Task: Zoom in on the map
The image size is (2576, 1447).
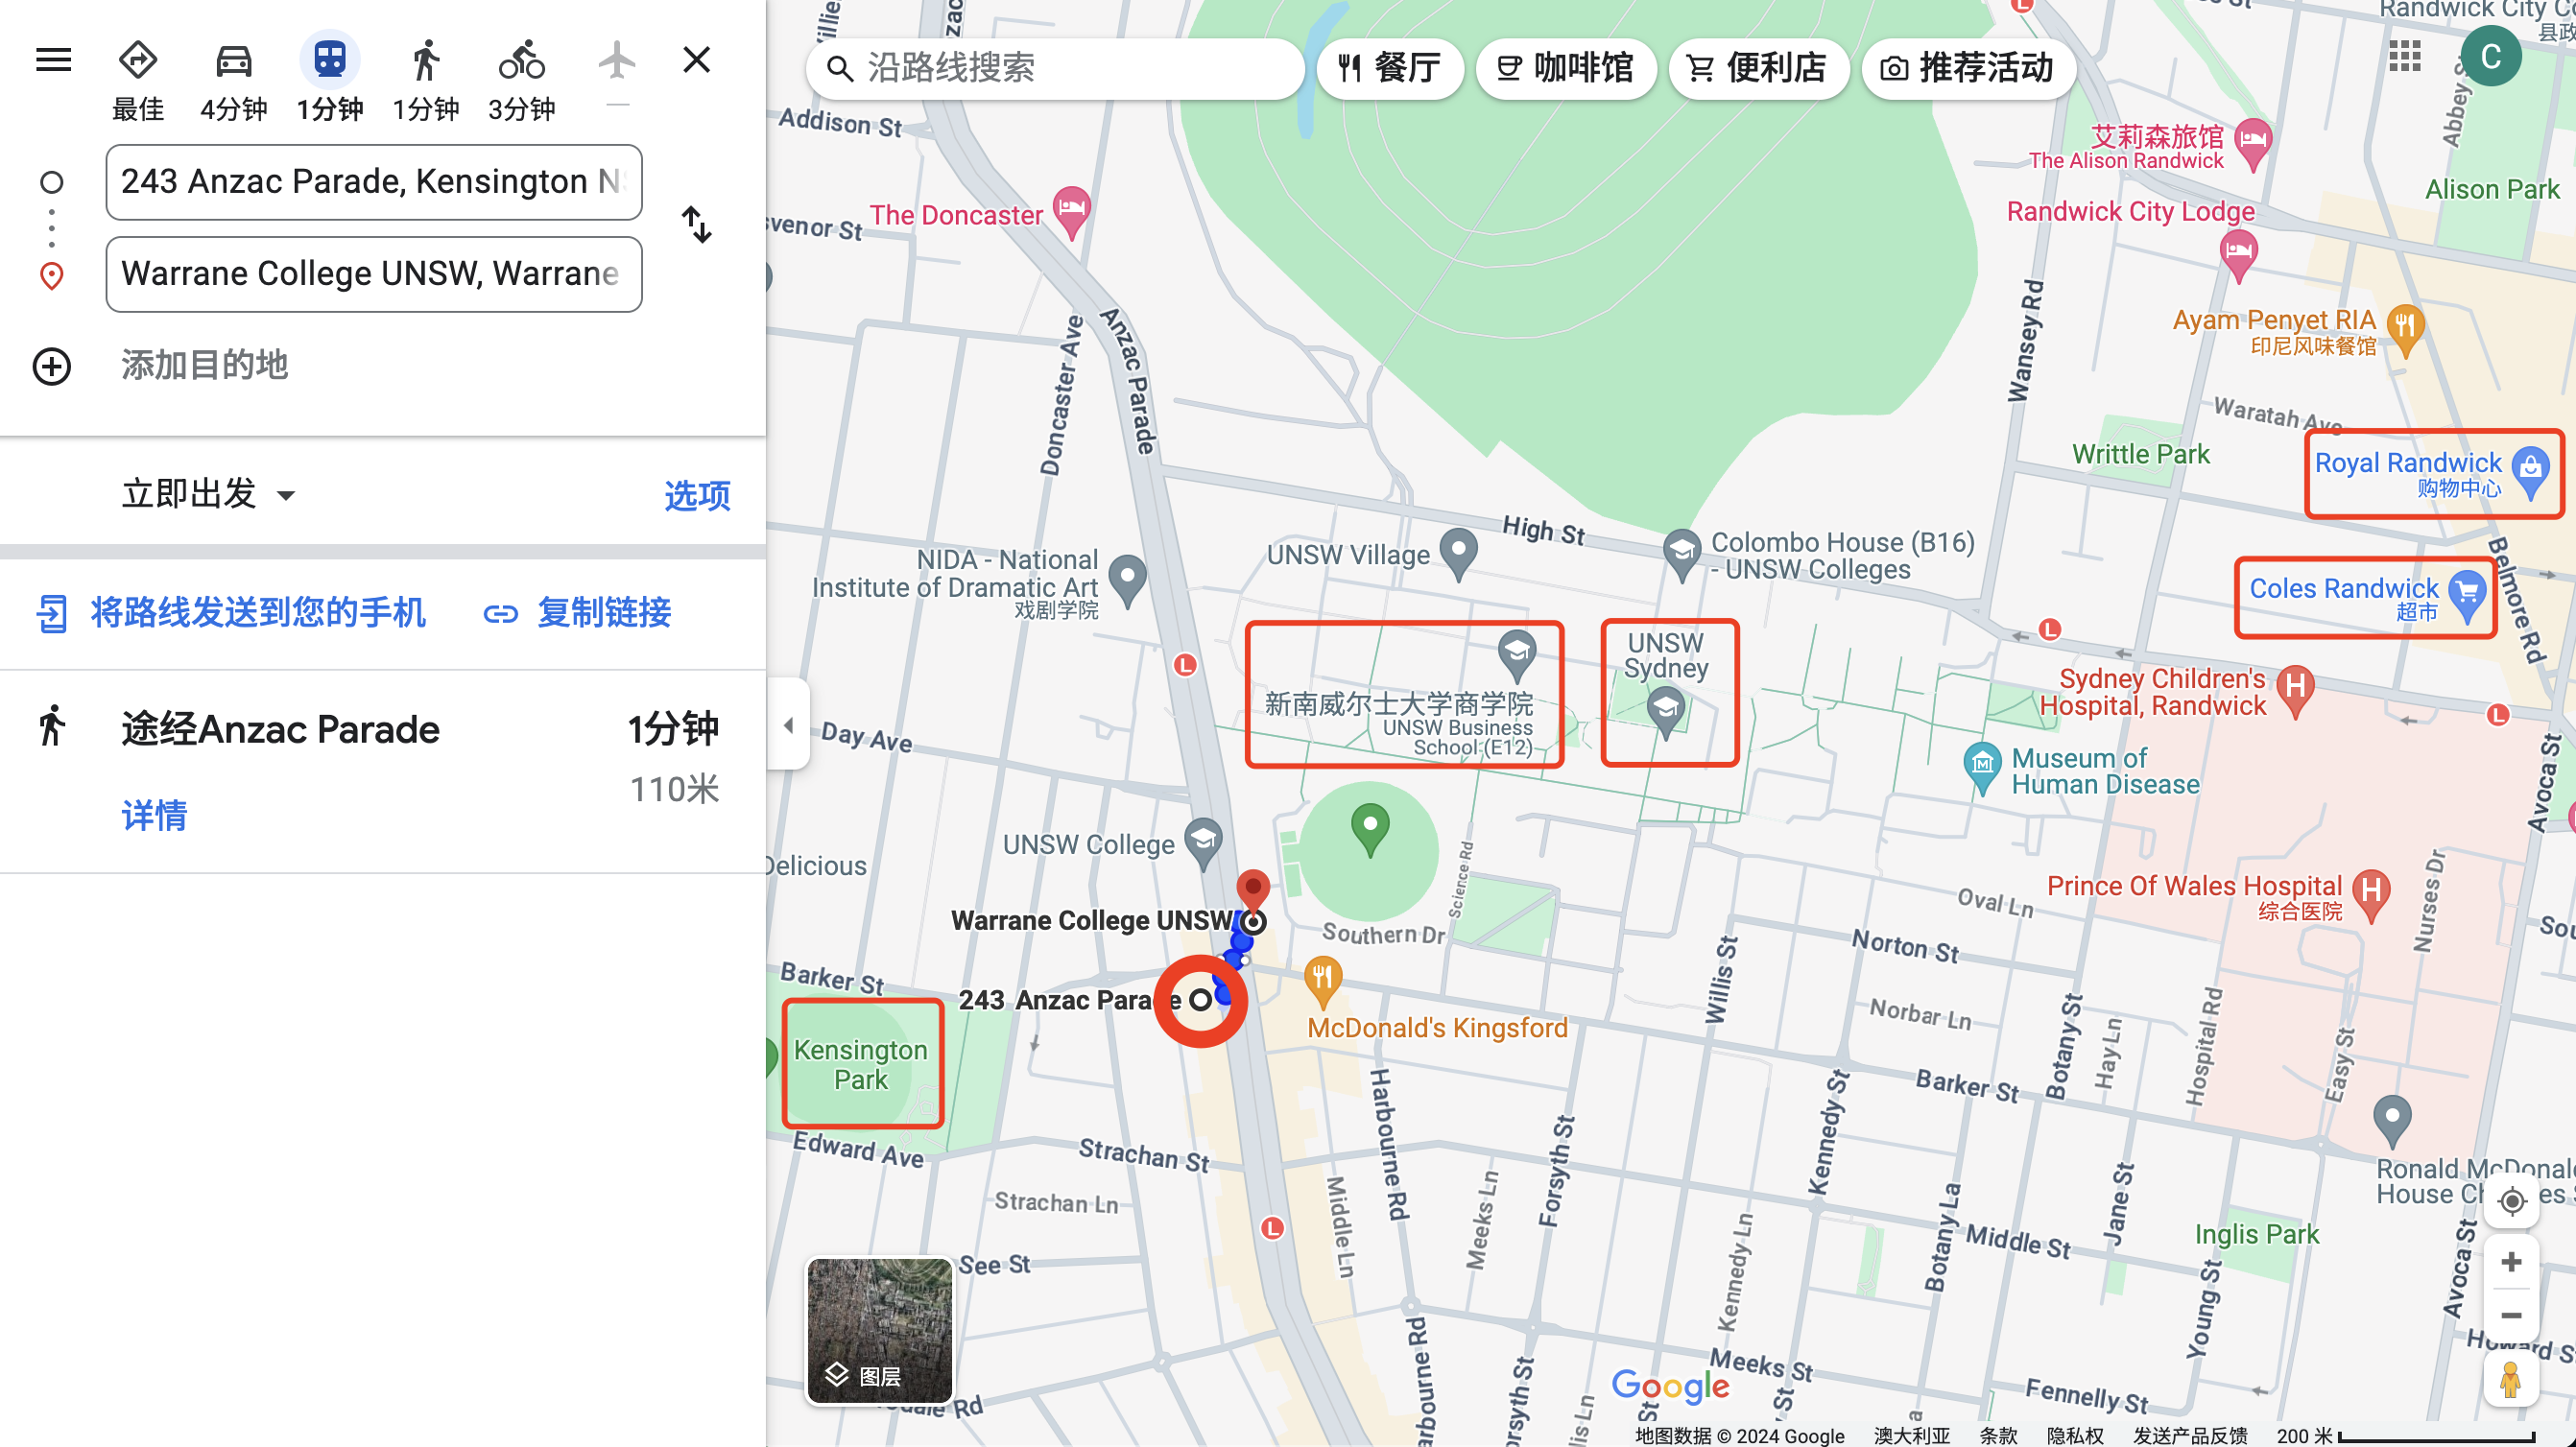Action: (x=2510, y=1263)
